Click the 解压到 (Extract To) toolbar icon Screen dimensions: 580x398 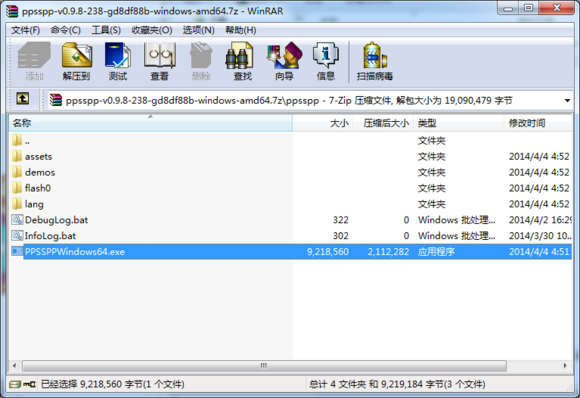pyautogui.click(x=77, y=61)
